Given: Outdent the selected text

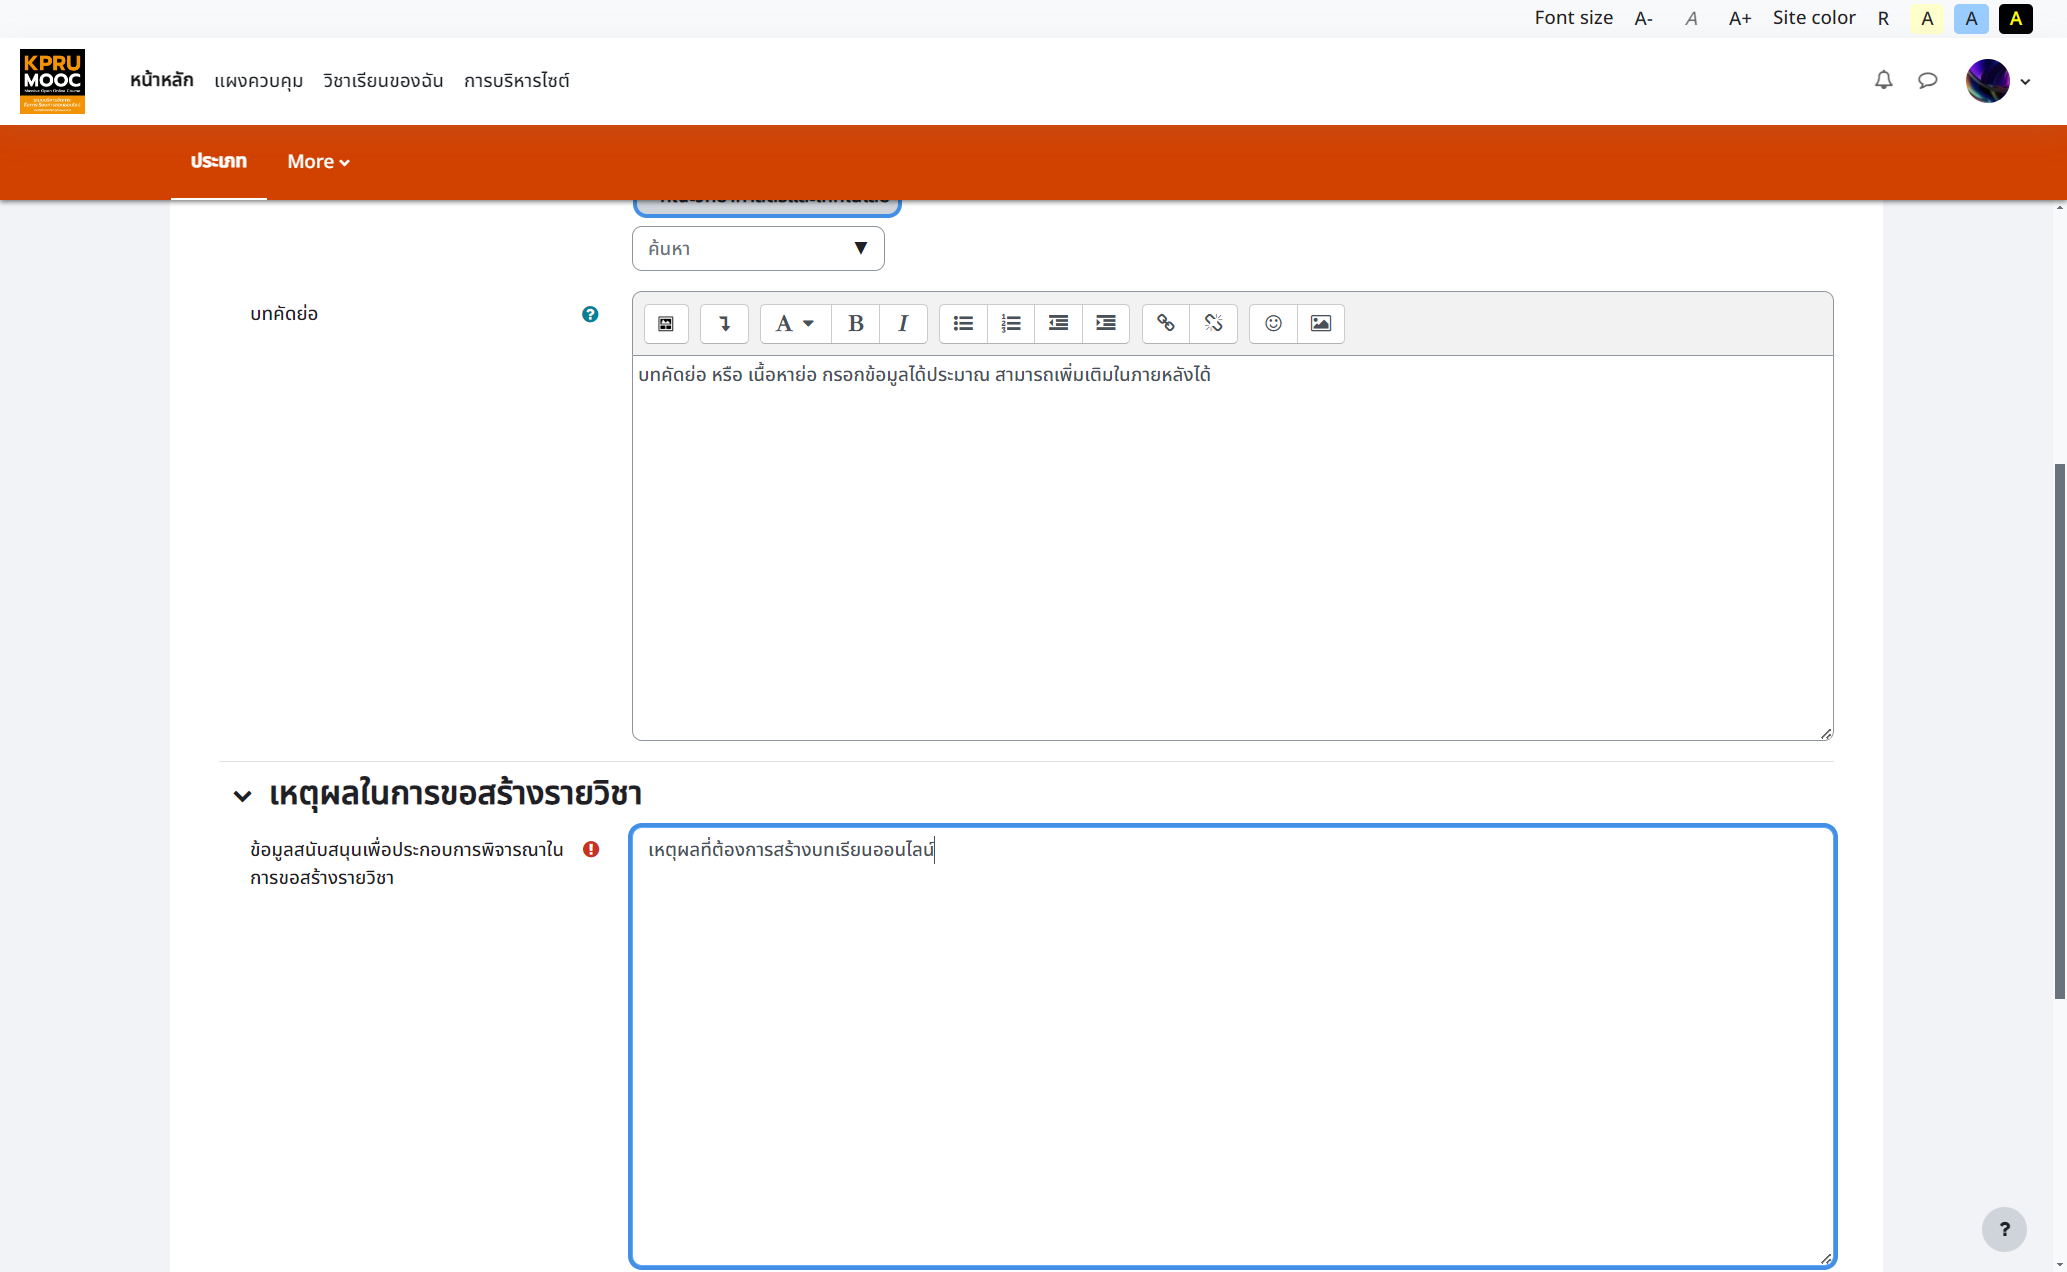Looking at the screenshot, I should tap(1058, 323).
